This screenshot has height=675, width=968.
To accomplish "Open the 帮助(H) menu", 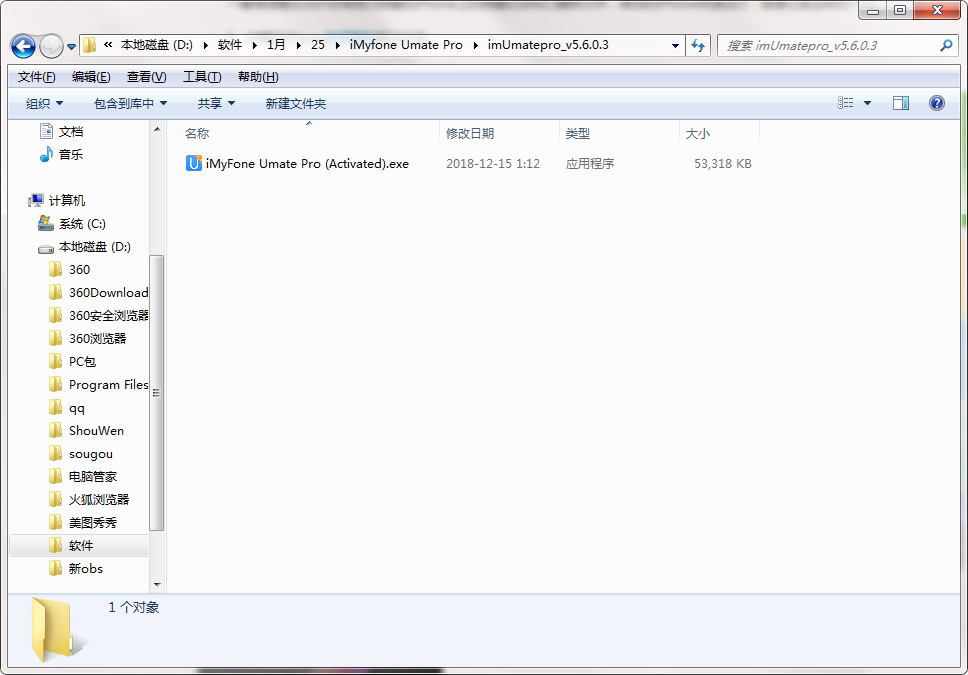I will click(x=258, y=77).
